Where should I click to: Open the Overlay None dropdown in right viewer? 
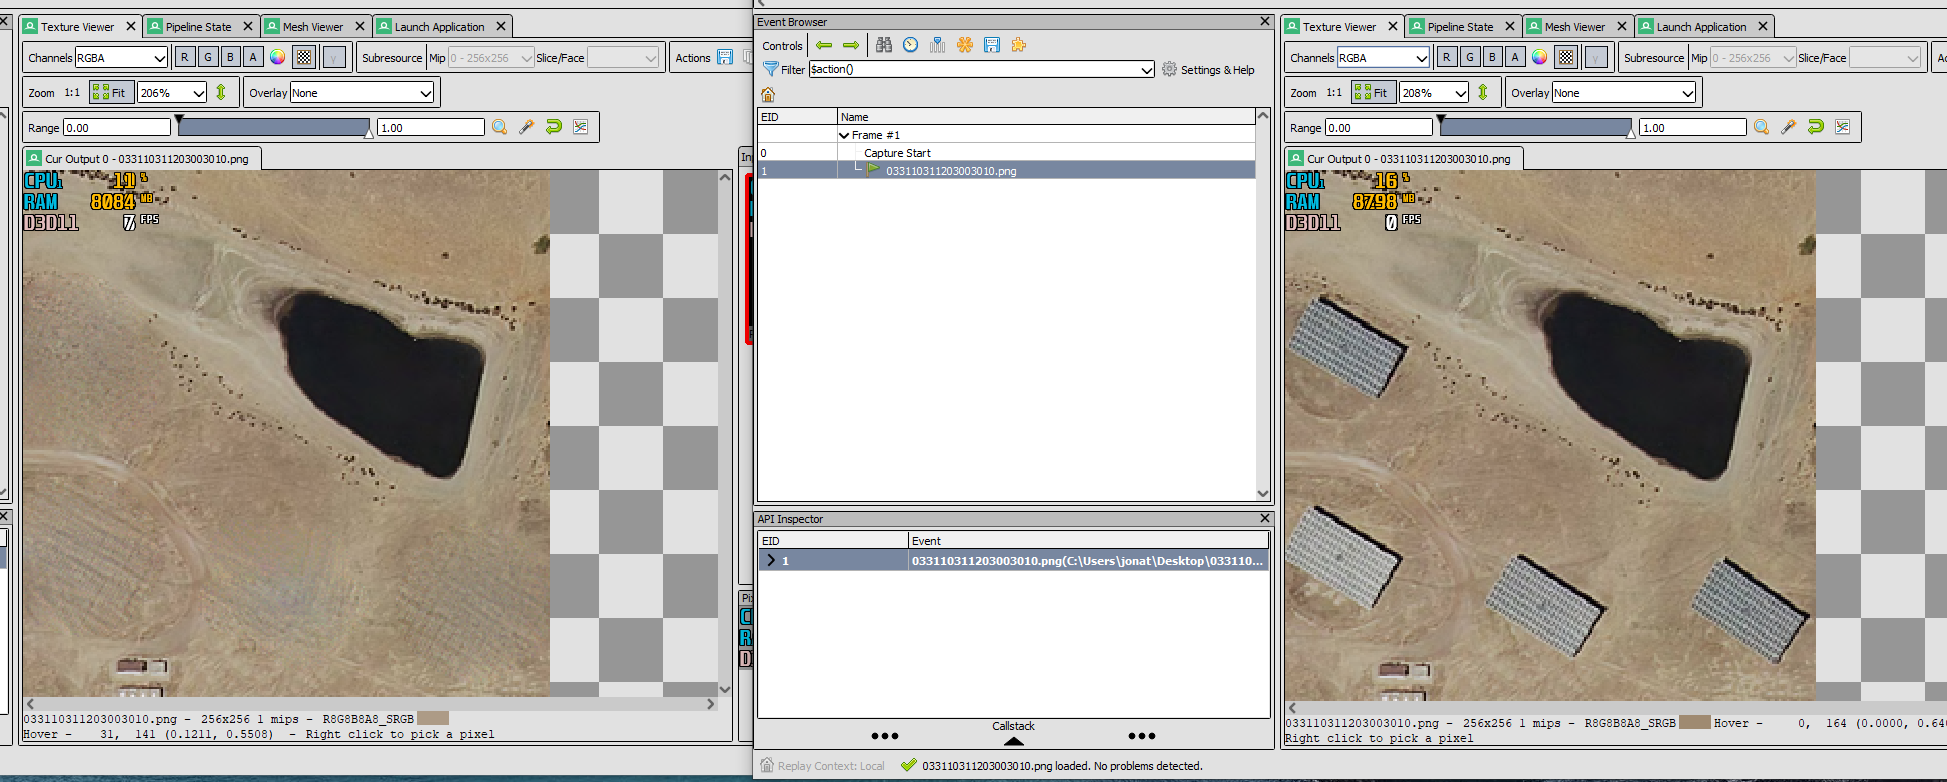[1625, 93]
